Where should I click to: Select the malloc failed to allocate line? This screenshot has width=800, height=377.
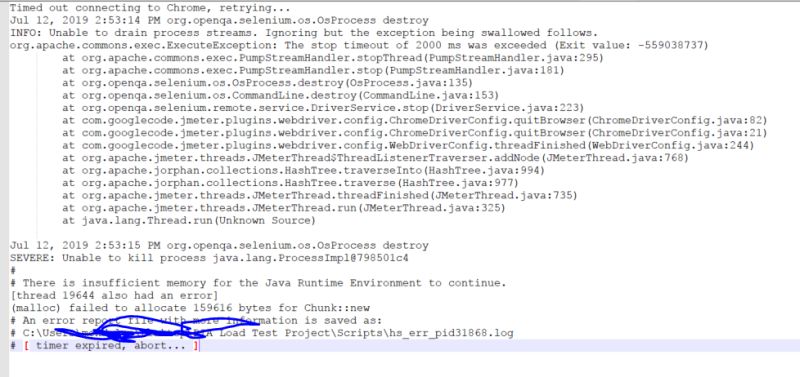coord(189,308)
